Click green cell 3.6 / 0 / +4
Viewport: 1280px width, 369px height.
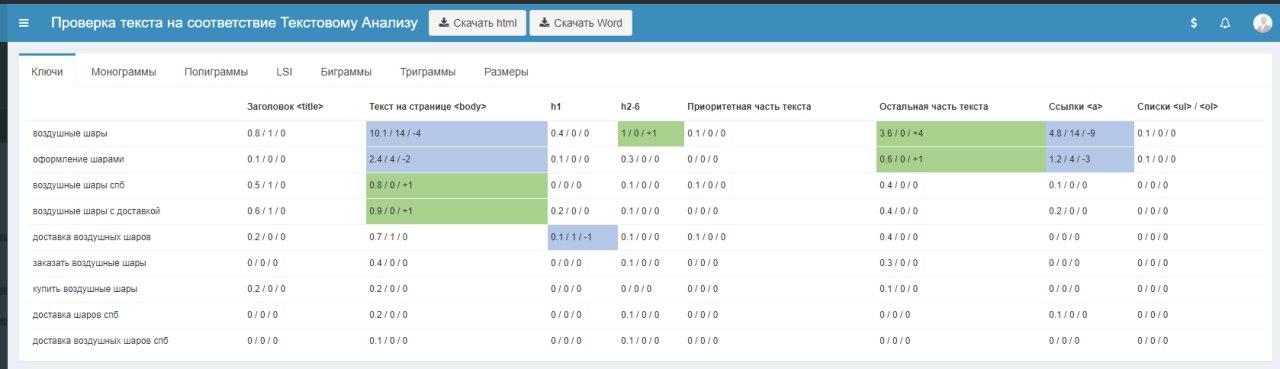961,134
